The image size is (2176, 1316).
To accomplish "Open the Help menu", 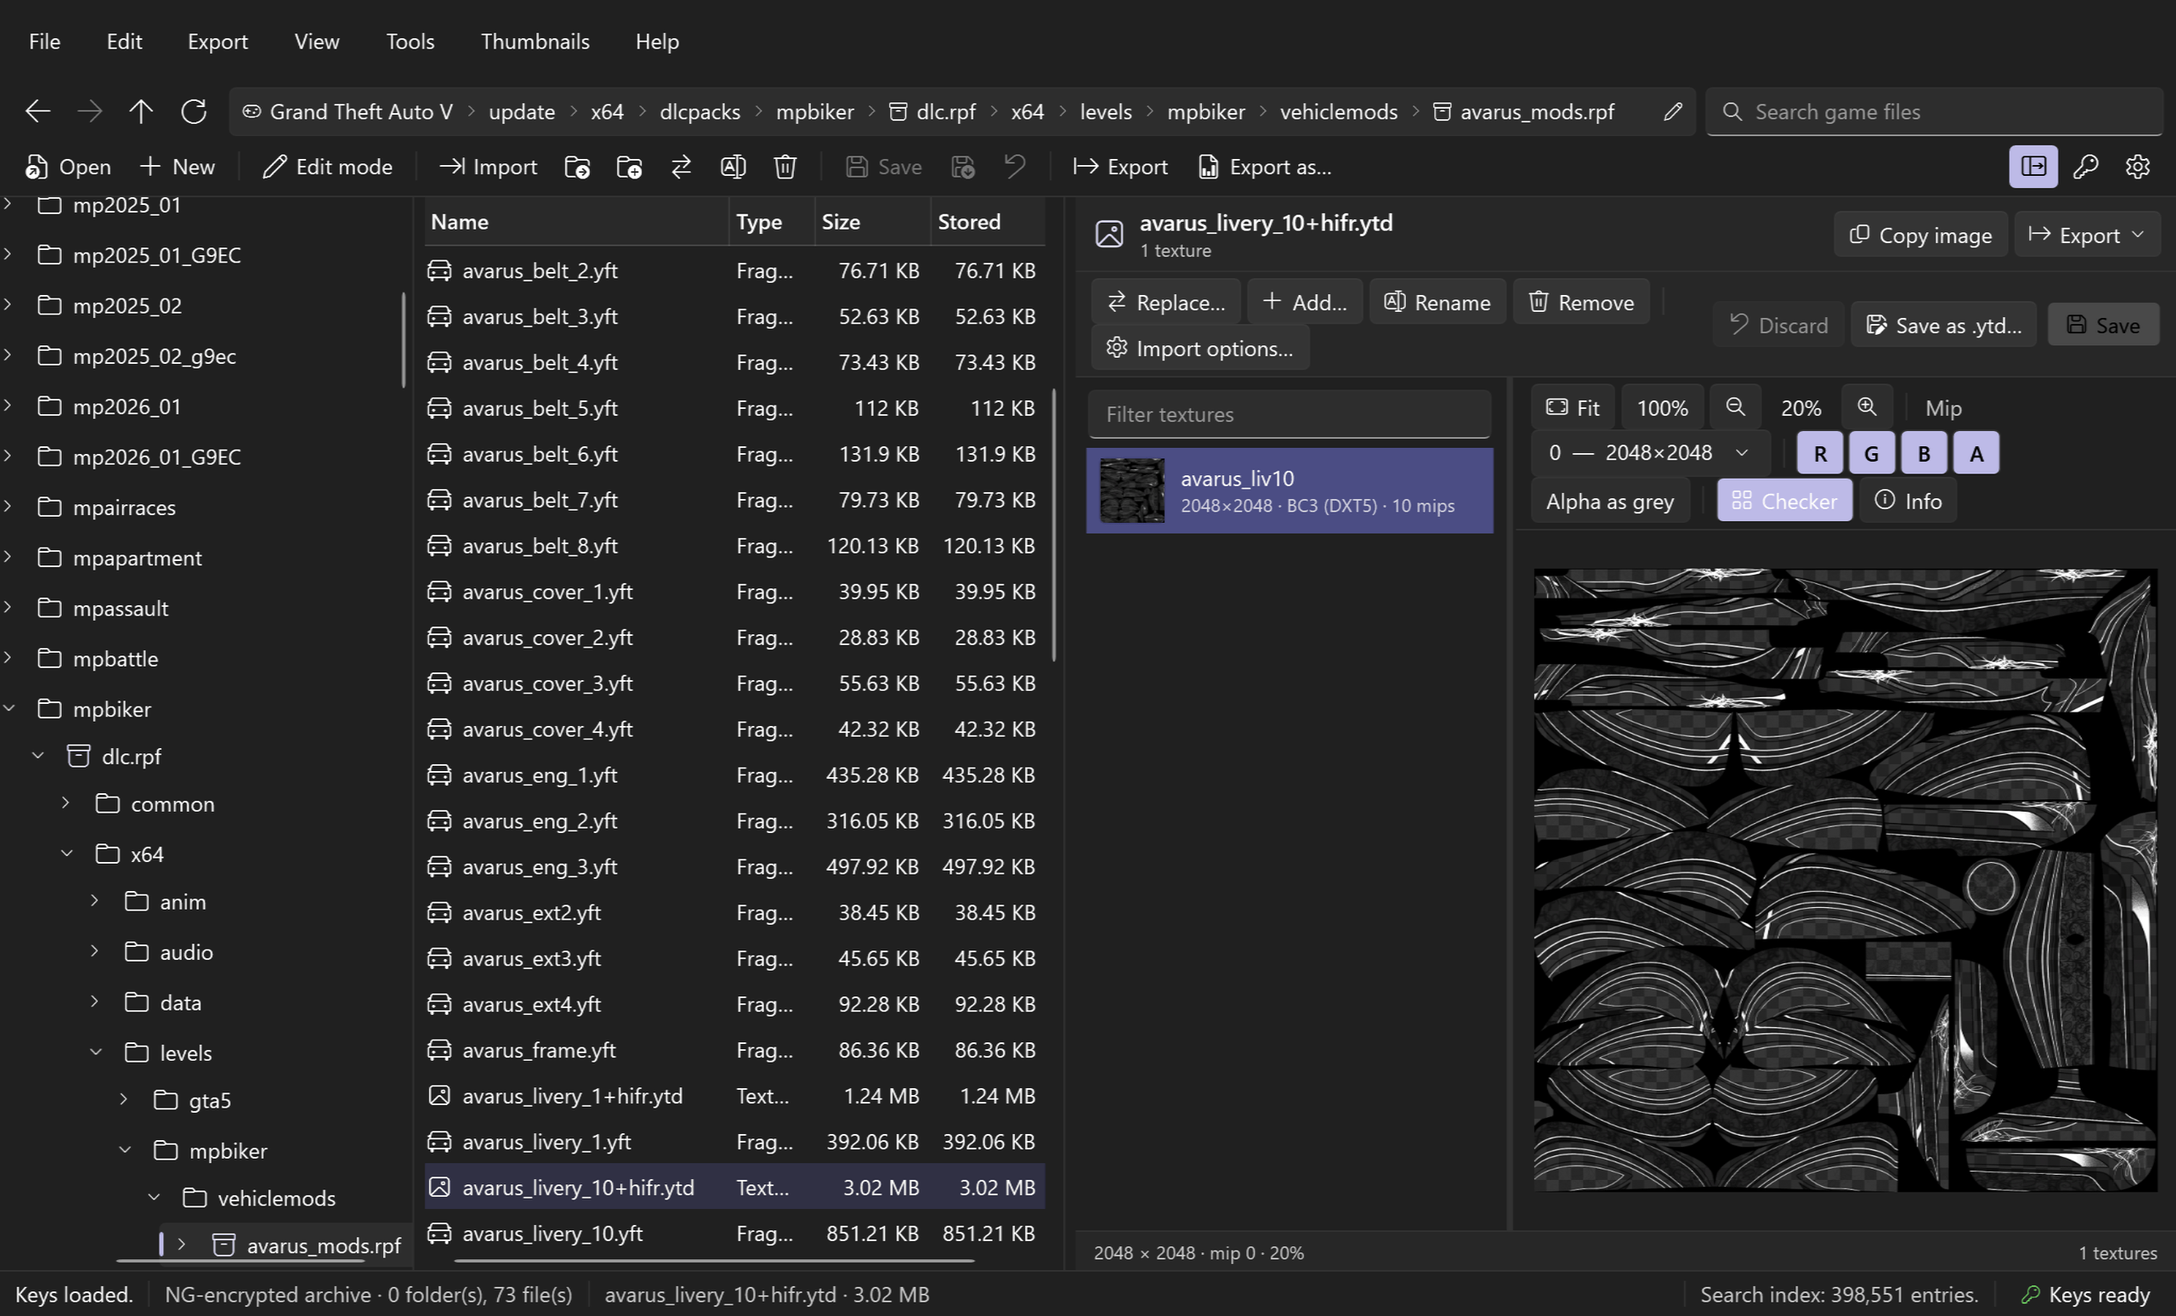I will (x=657, y=41).
